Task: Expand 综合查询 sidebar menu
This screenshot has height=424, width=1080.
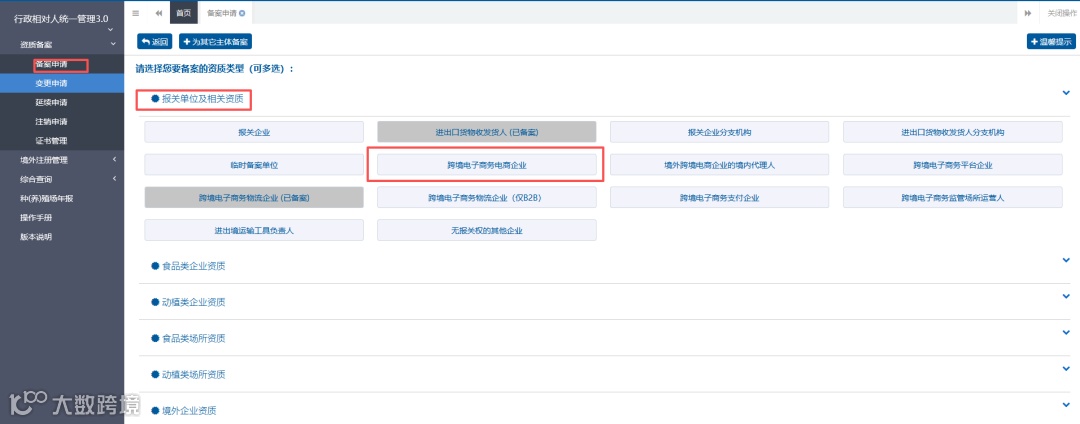Action: [62, 180]
